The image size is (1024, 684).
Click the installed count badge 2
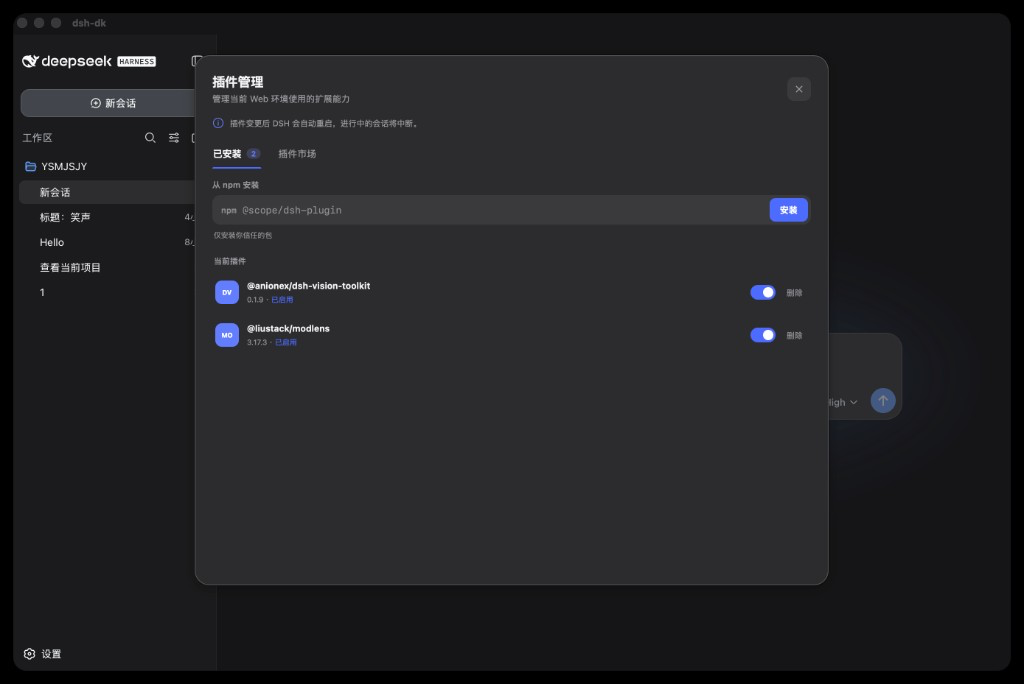253,154
